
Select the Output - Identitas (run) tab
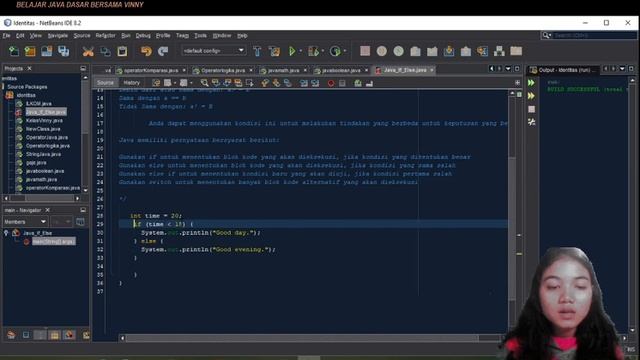coord(564,70)
